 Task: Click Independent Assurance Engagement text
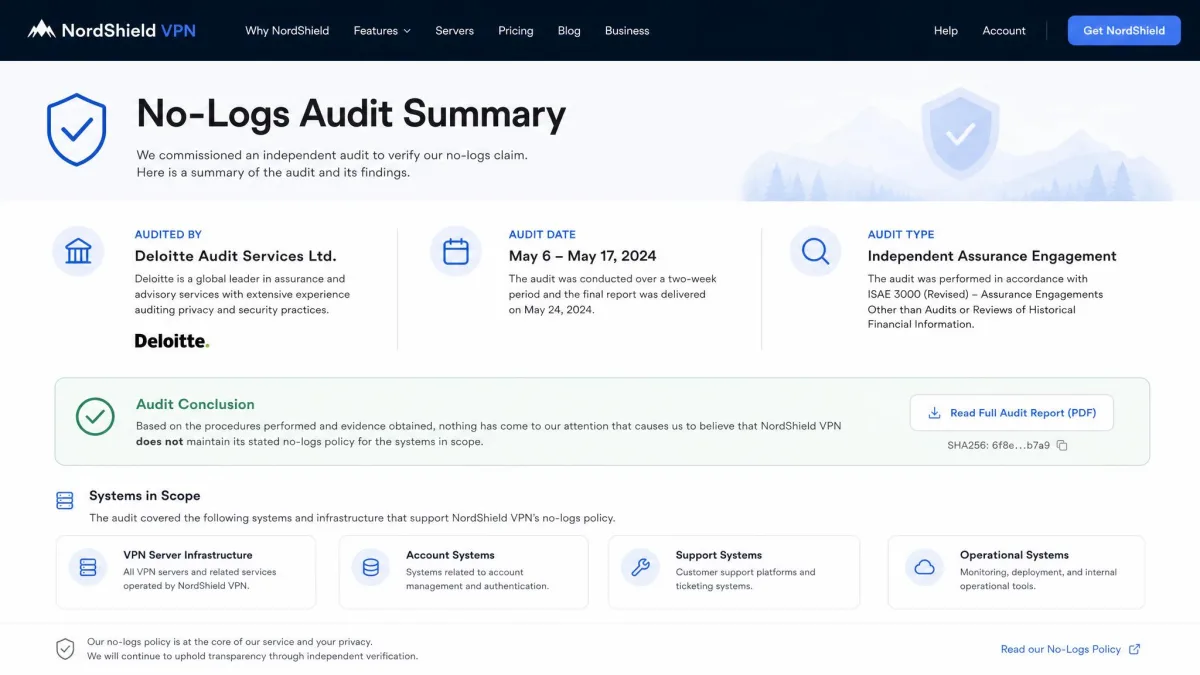[x=992, y=256]
